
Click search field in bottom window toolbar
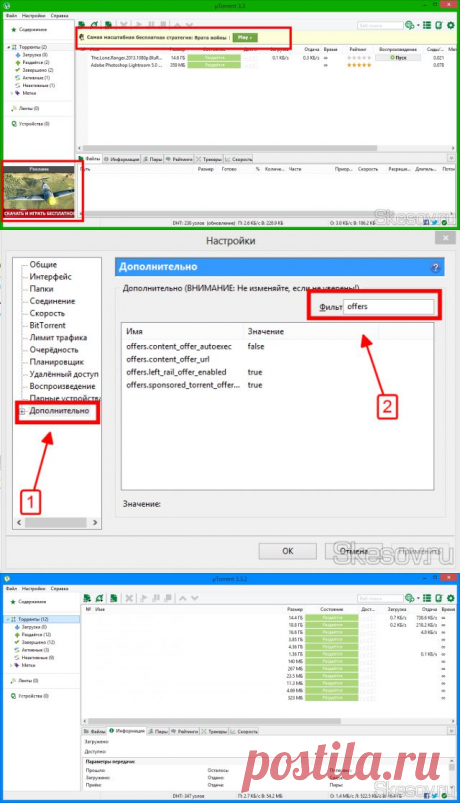tap(380, 598)
